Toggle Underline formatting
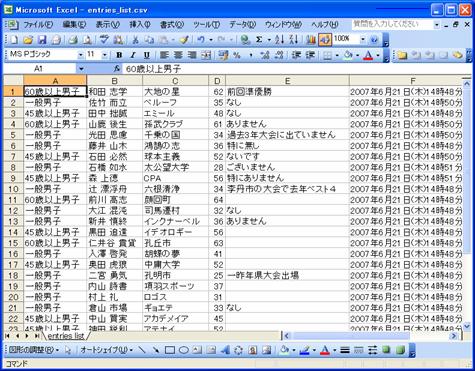Screen dimensions: 475x371 click(x=147, y=55)
